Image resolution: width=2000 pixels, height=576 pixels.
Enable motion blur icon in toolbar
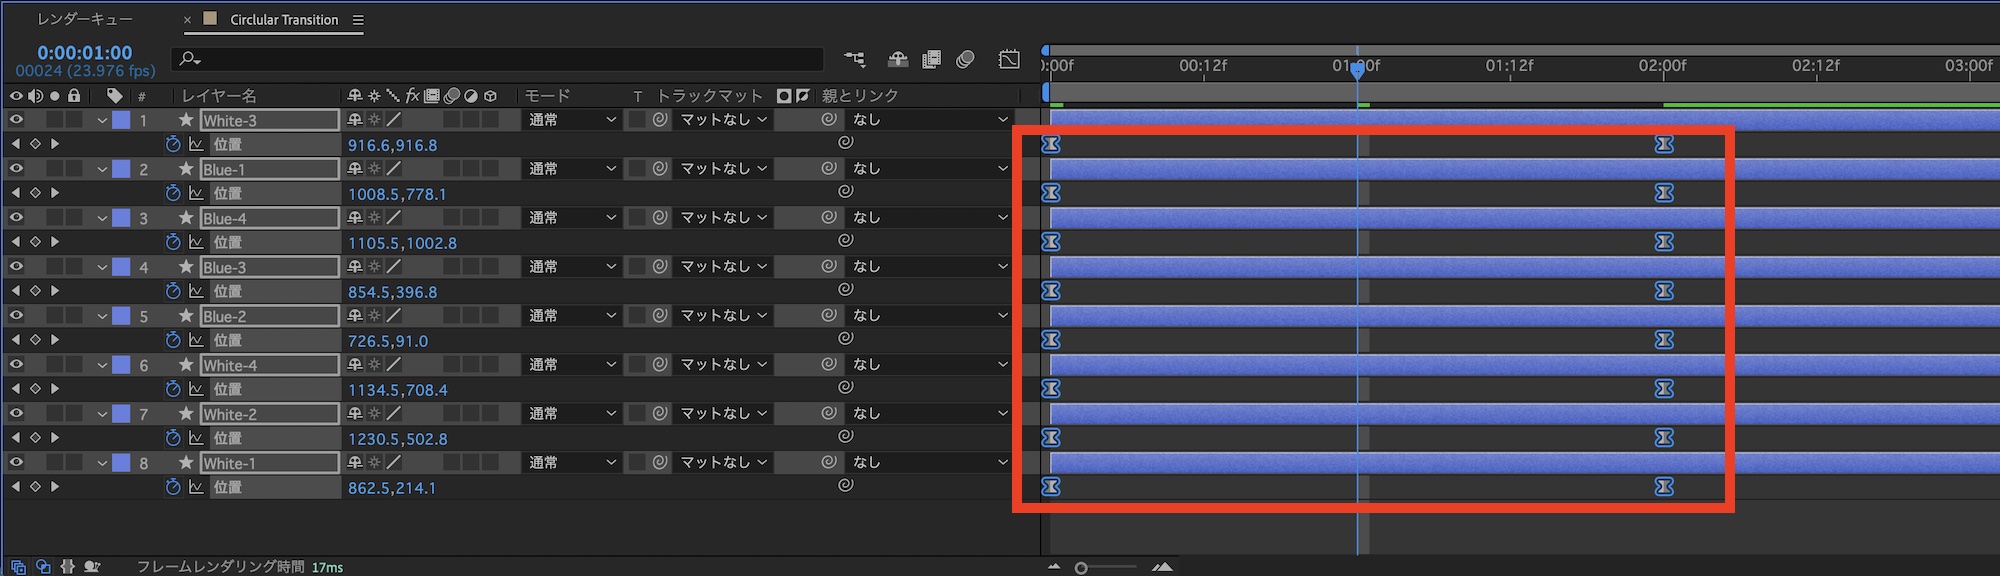click(965, 60)
